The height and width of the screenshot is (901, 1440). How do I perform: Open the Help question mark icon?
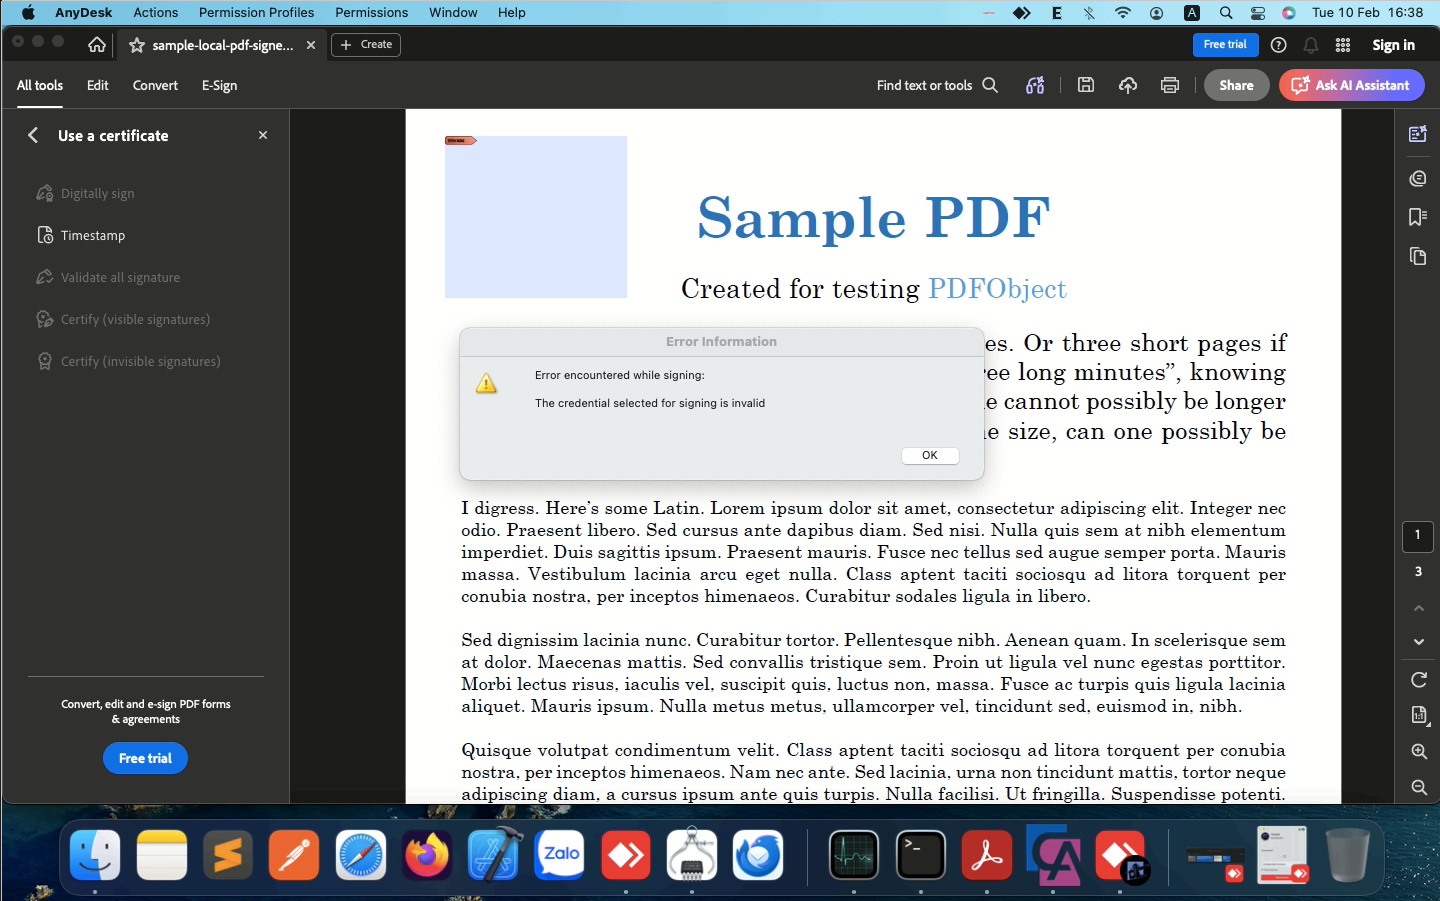[x=1278, y=45]
